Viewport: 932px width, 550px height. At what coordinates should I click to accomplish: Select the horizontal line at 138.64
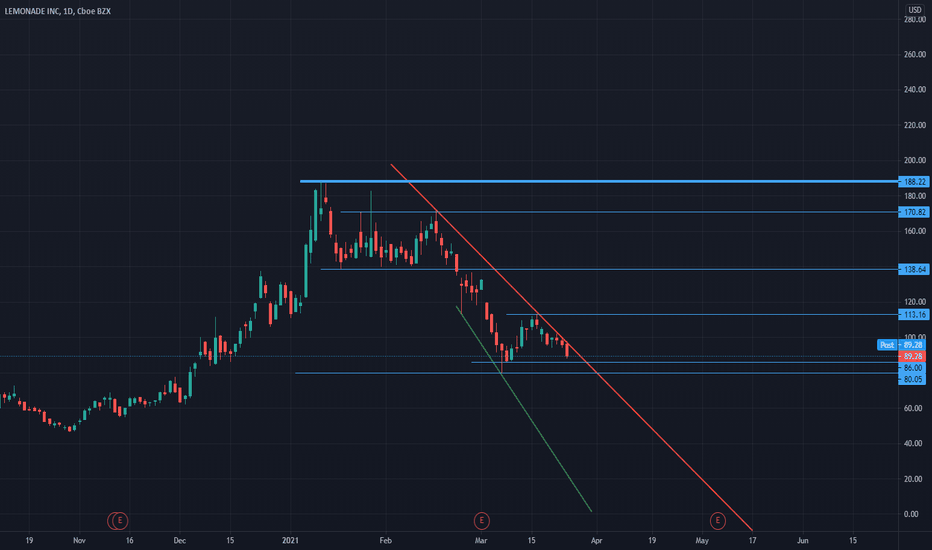pyautogui.click(x=609, y=269)
